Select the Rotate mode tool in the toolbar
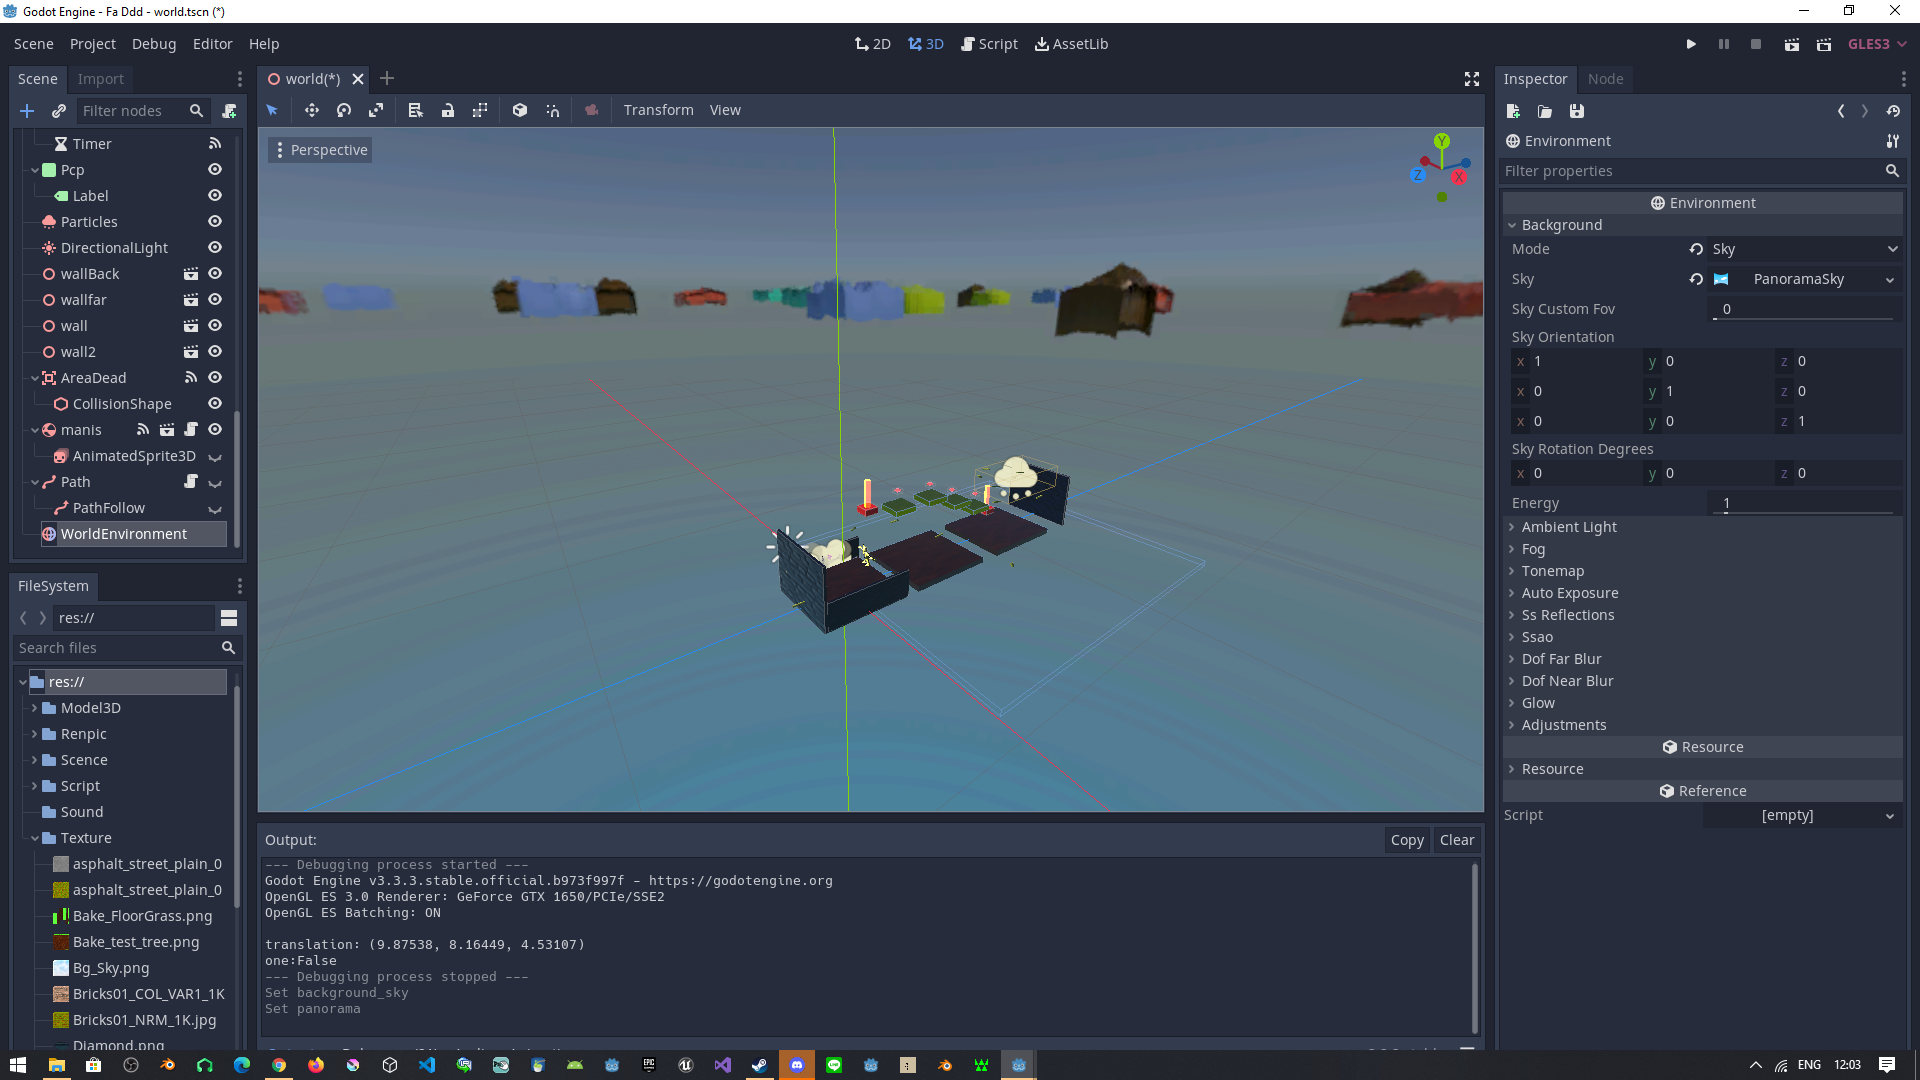 tap(344, 110)
